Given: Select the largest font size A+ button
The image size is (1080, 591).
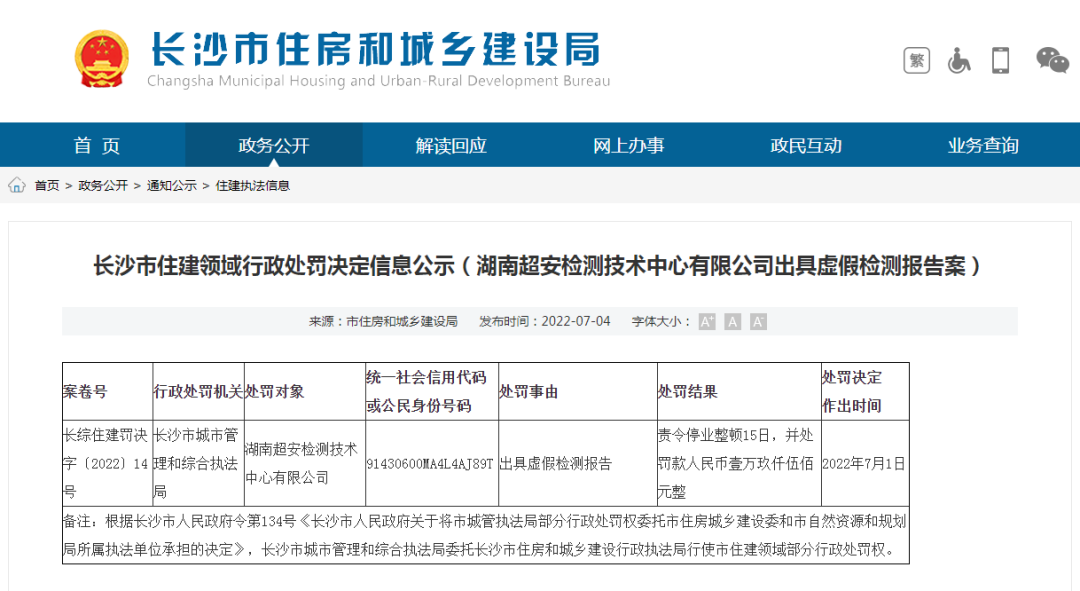Looking at the screenshot, I should coord(707,321).
